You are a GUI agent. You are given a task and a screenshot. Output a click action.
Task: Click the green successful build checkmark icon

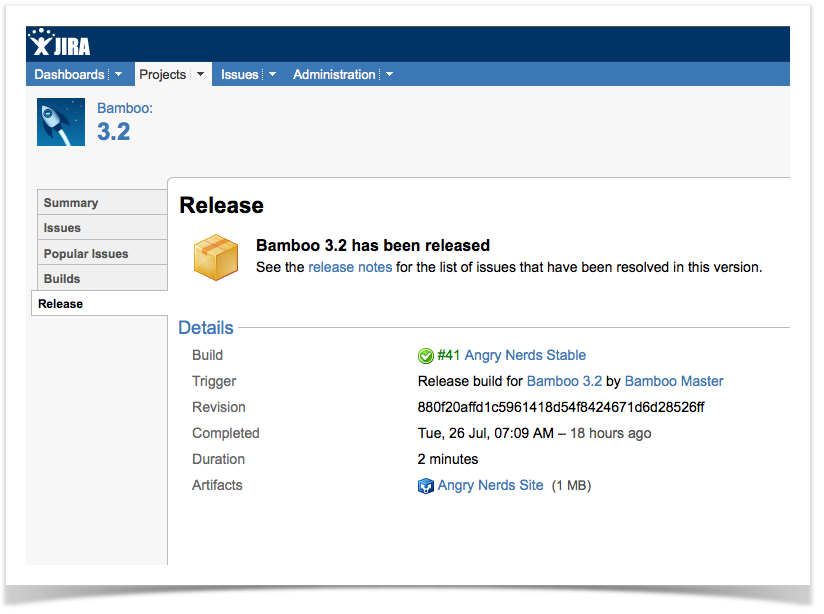pos(426,356)
